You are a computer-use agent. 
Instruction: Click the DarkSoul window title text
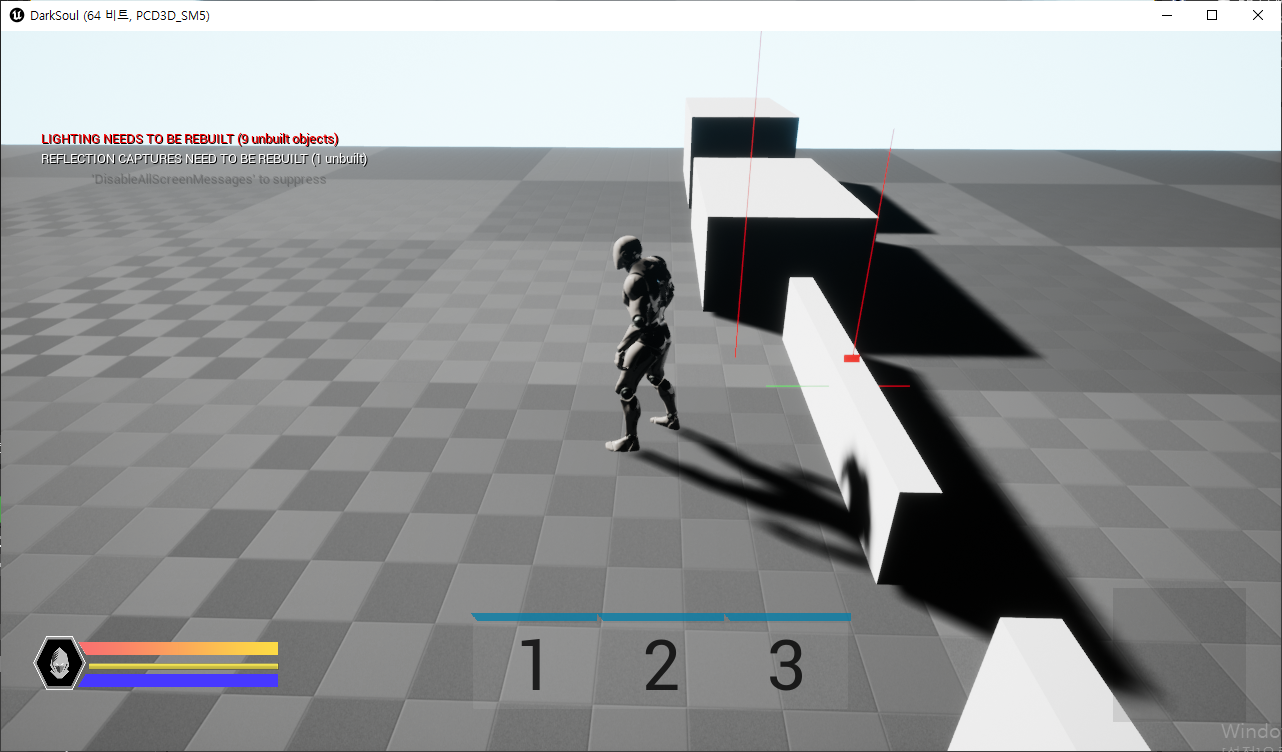pos(120,16)
